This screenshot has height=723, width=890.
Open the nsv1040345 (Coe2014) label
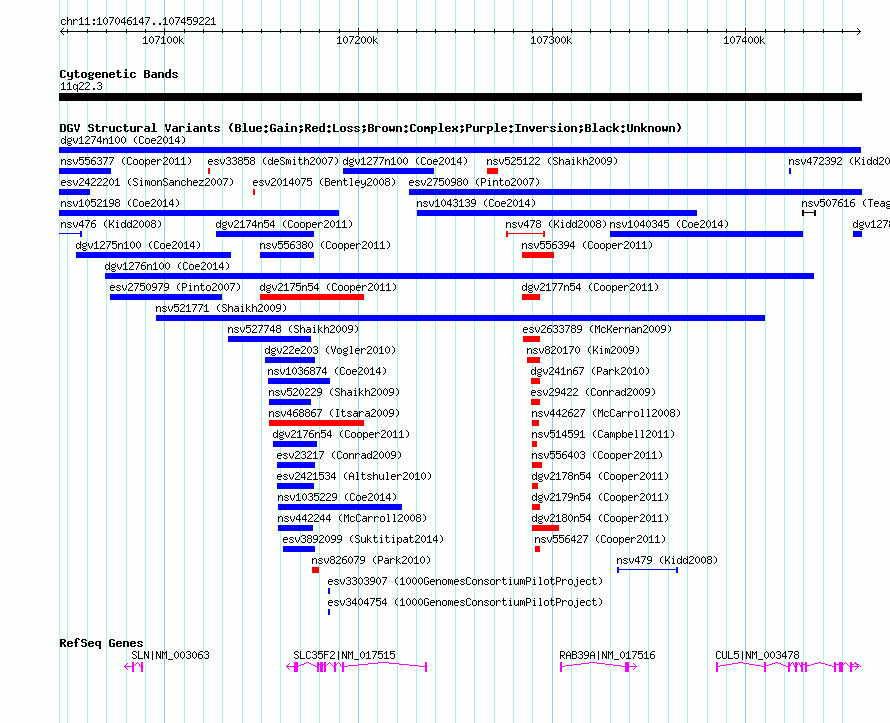669,224
